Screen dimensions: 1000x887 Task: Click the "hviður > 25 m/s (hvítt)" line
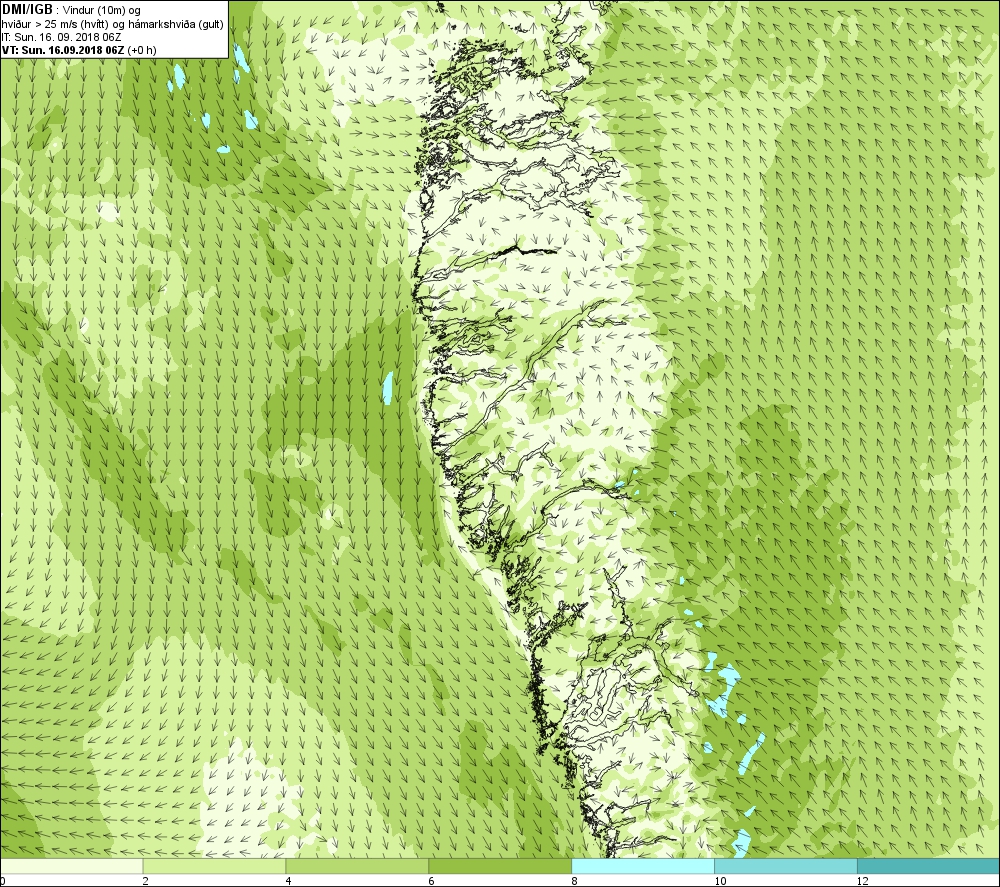tap(112, 24)
